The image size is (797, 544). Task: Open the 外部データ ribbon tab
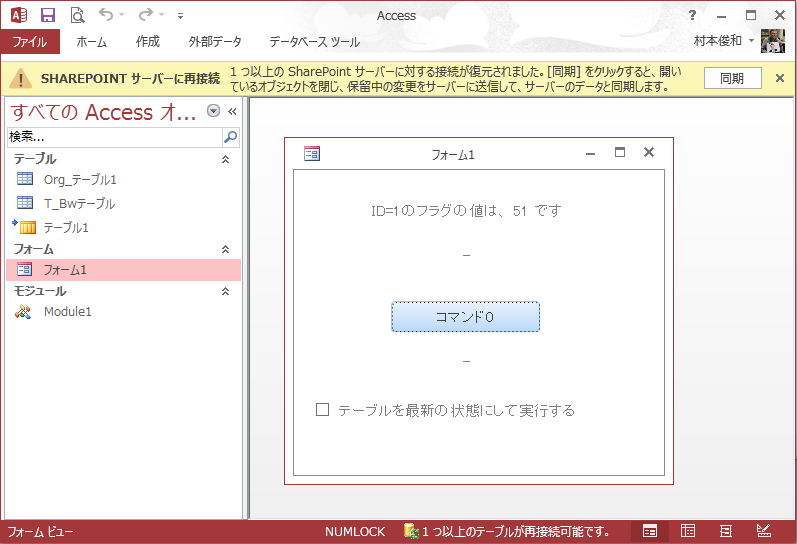pyautogui.click(x=215, y=42)
